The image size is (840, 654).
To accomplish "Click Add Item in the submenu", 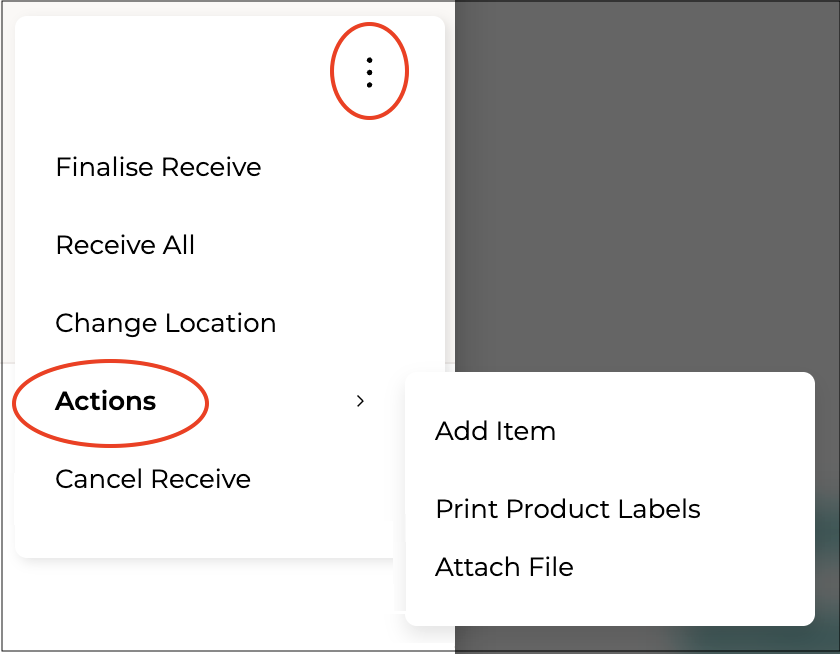I will (495, 431).
